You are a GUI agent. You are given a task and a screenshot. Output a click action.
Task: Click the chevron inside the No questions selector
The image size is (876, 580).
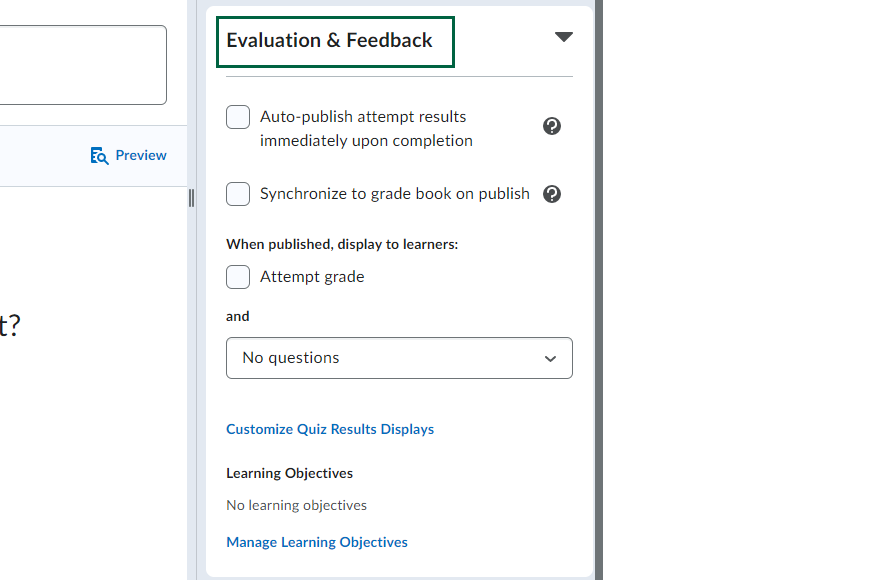550,358
